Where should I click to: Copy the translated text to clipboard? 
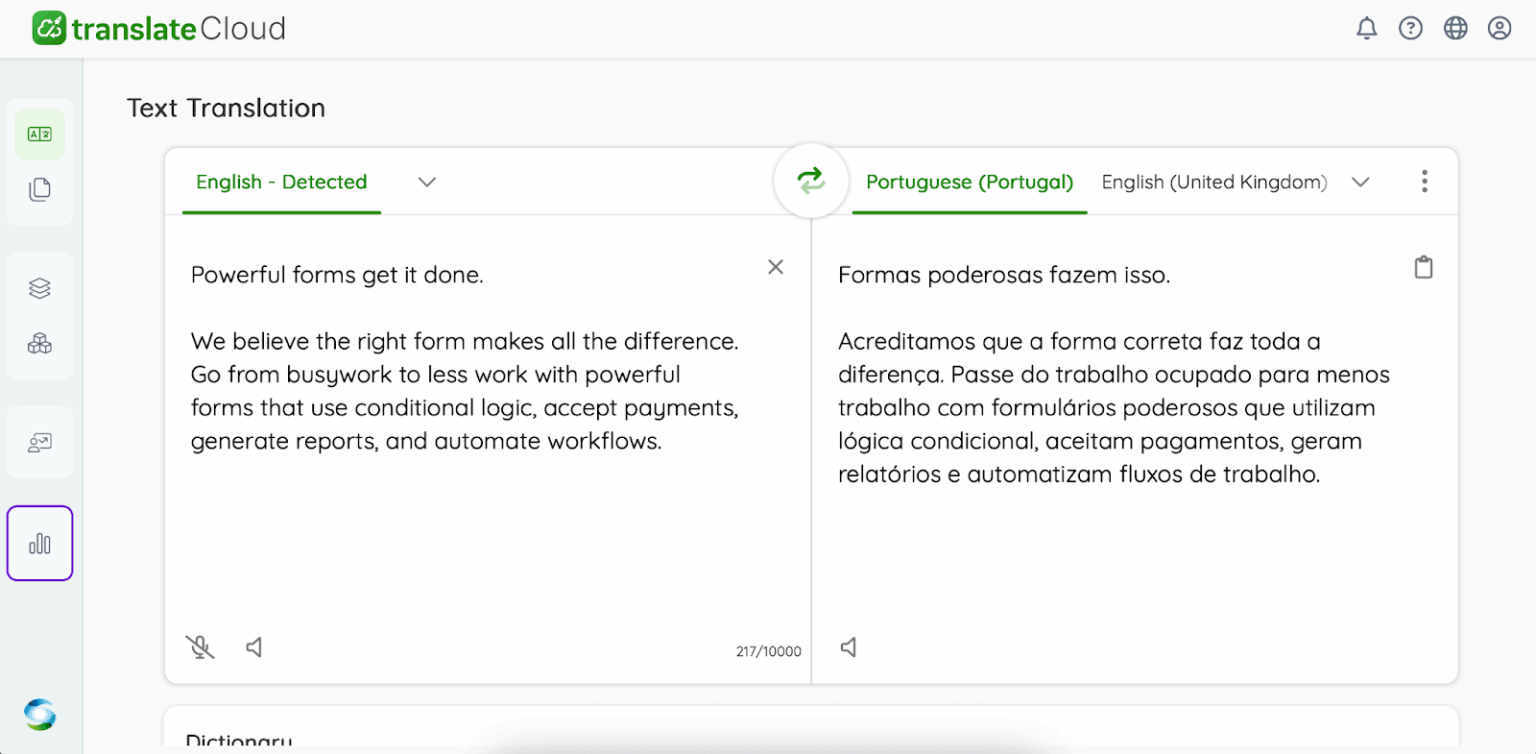[x=1423, y=267]
